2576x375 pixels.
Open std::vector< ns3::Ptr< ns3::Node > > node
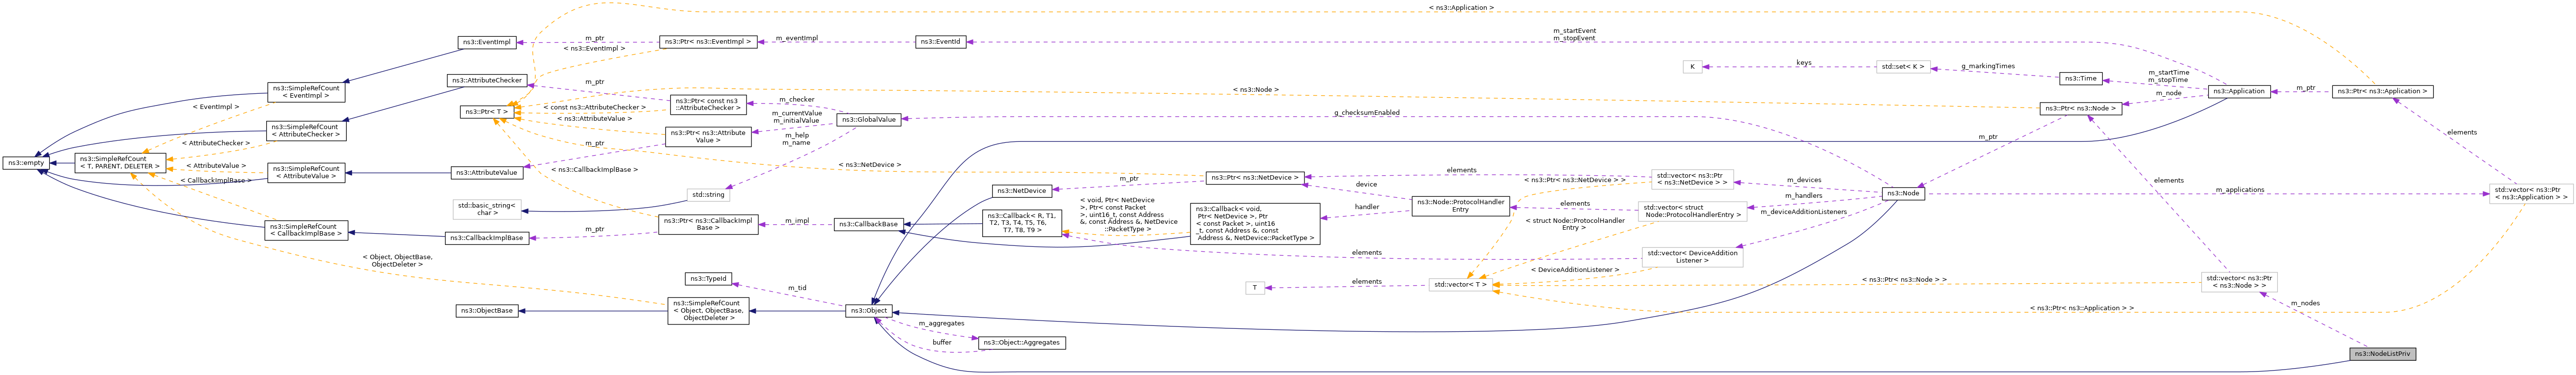tap(2239, 282)
